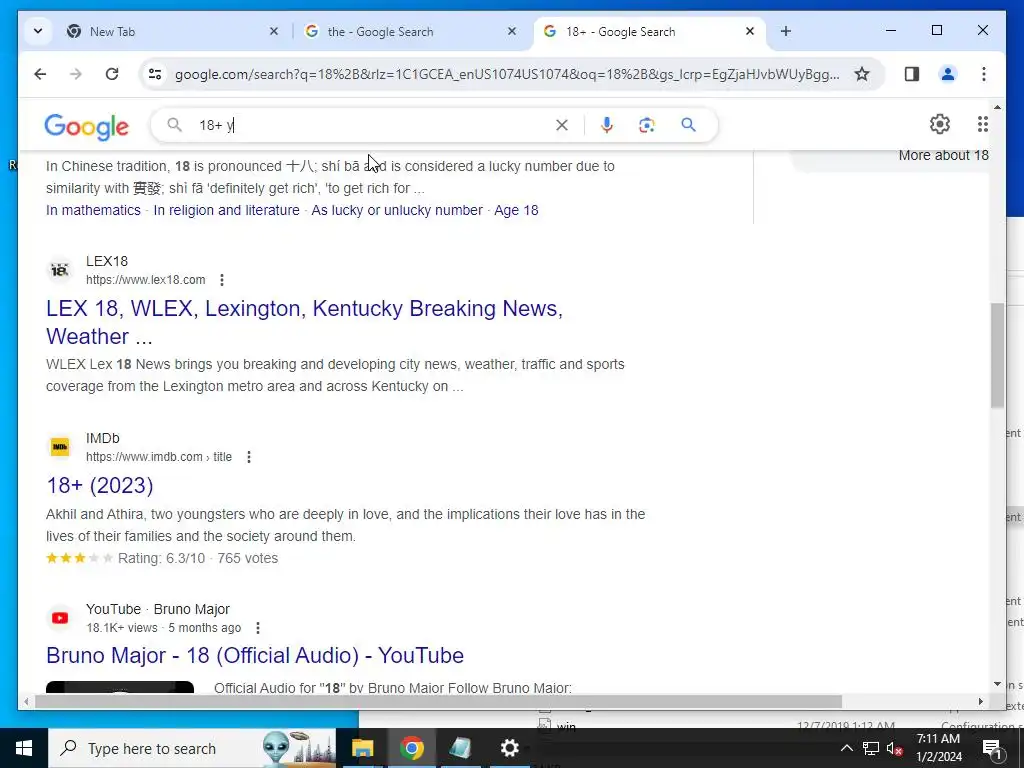Bookmark this page with the star
This screenshot has width=1024, height=768.
[862, 74]
